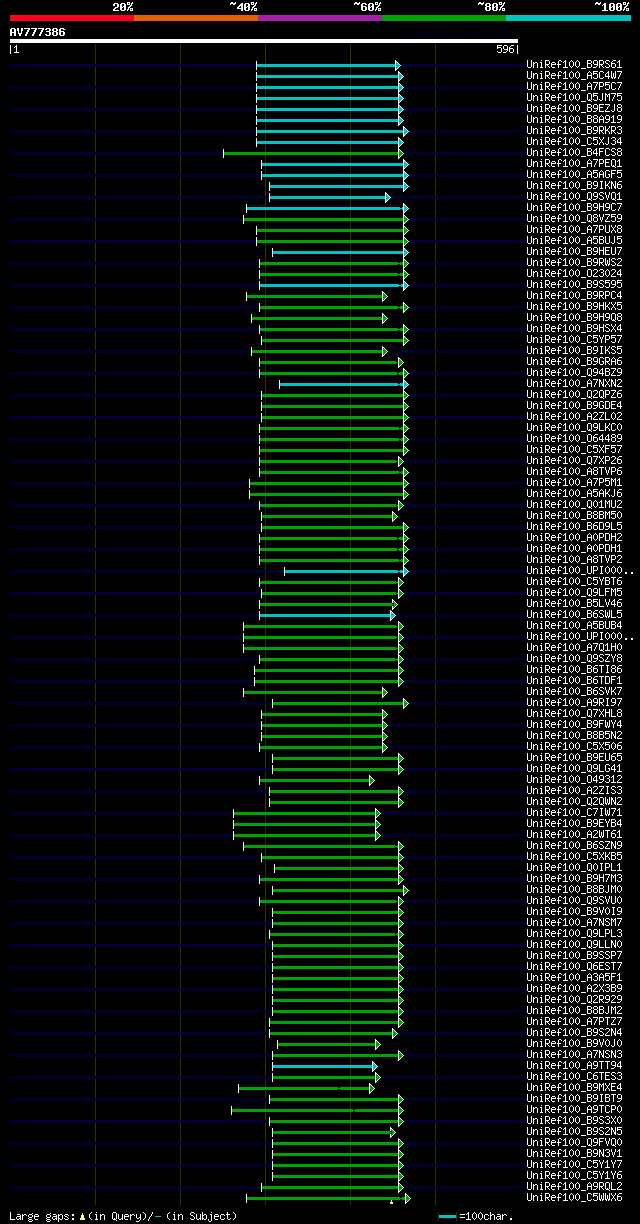Select the query ID AV777386
This screenshot has height=1224, width=640.
click(38, 32)
